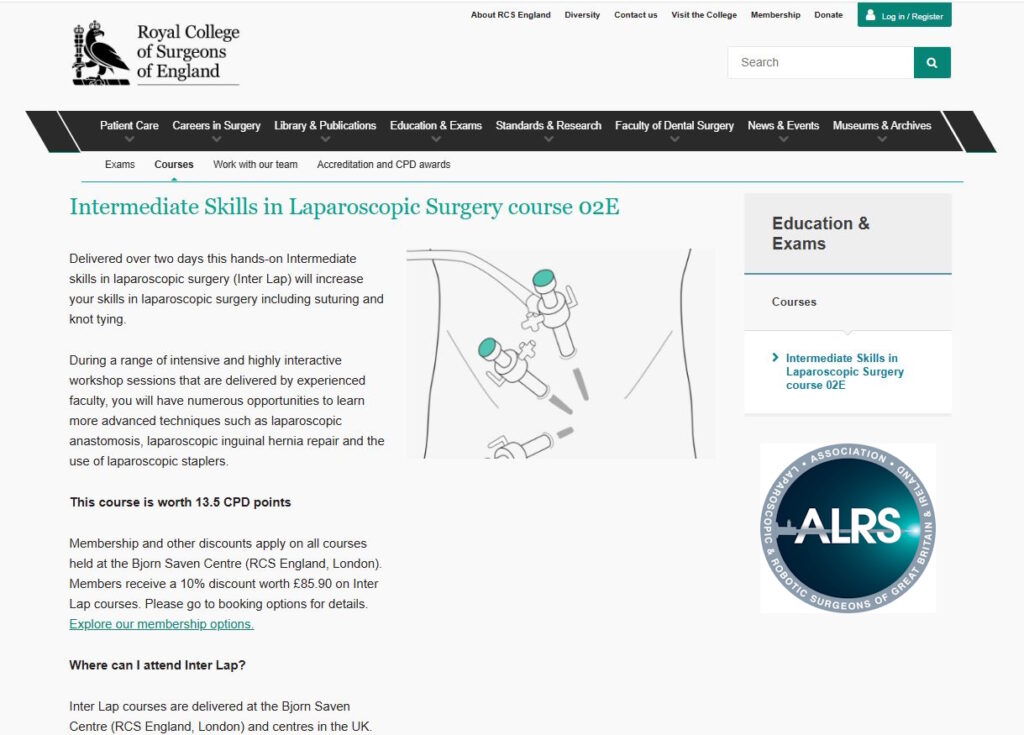Click the magnifying glass search button
This screenshot has height=735, width=1024.
click(x=931, y=62)
